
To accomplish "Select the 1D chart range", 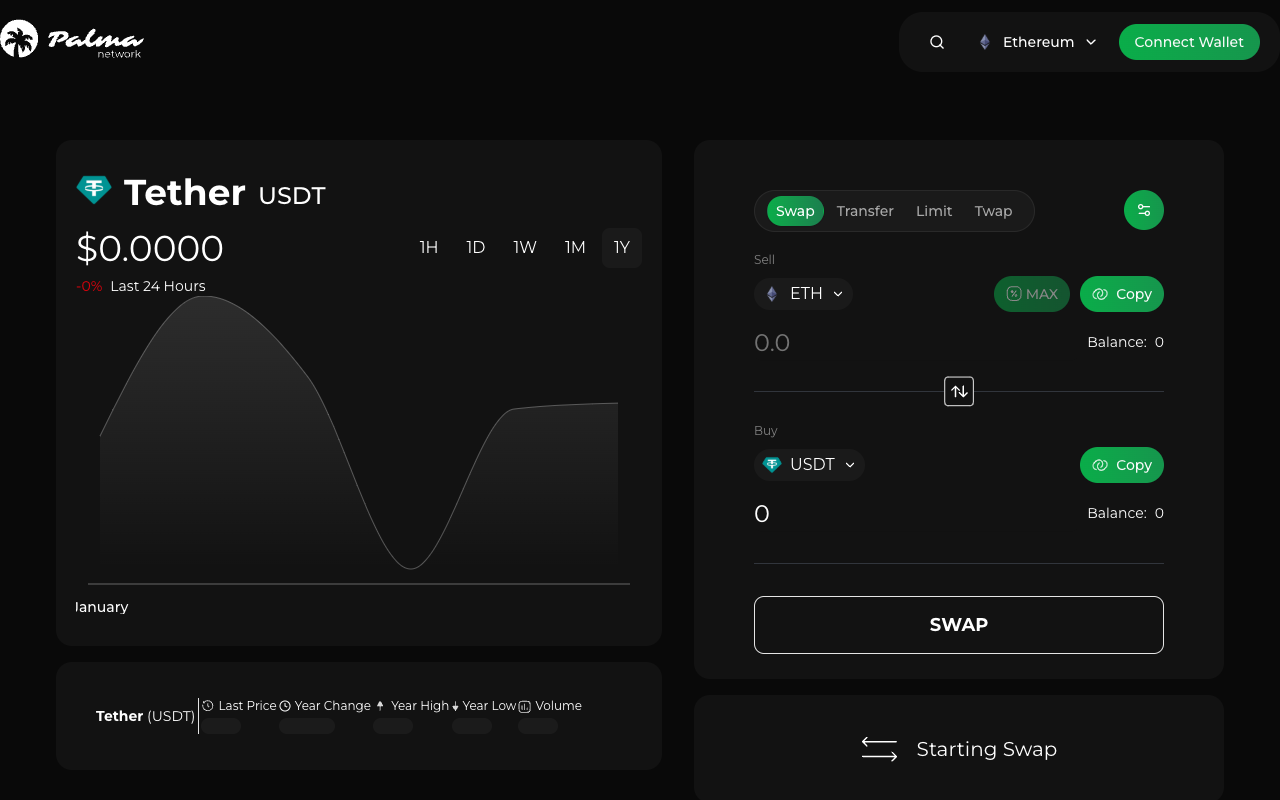I will (x=476, y=248).
